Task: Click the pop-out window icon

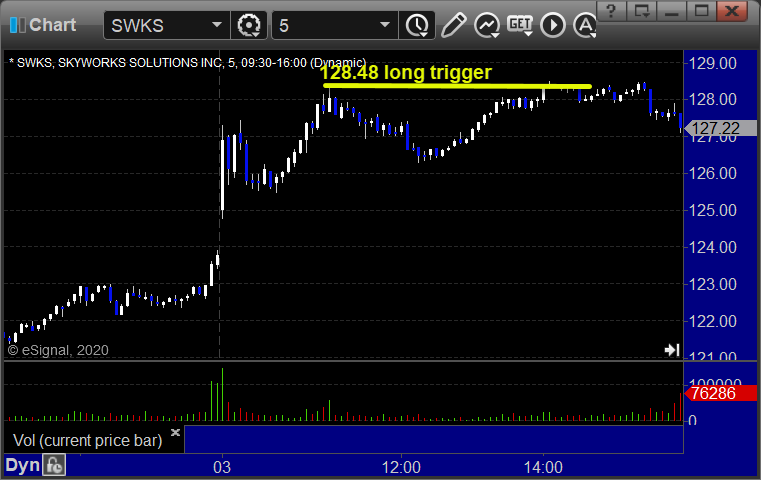Action: [x=642, y=10]
